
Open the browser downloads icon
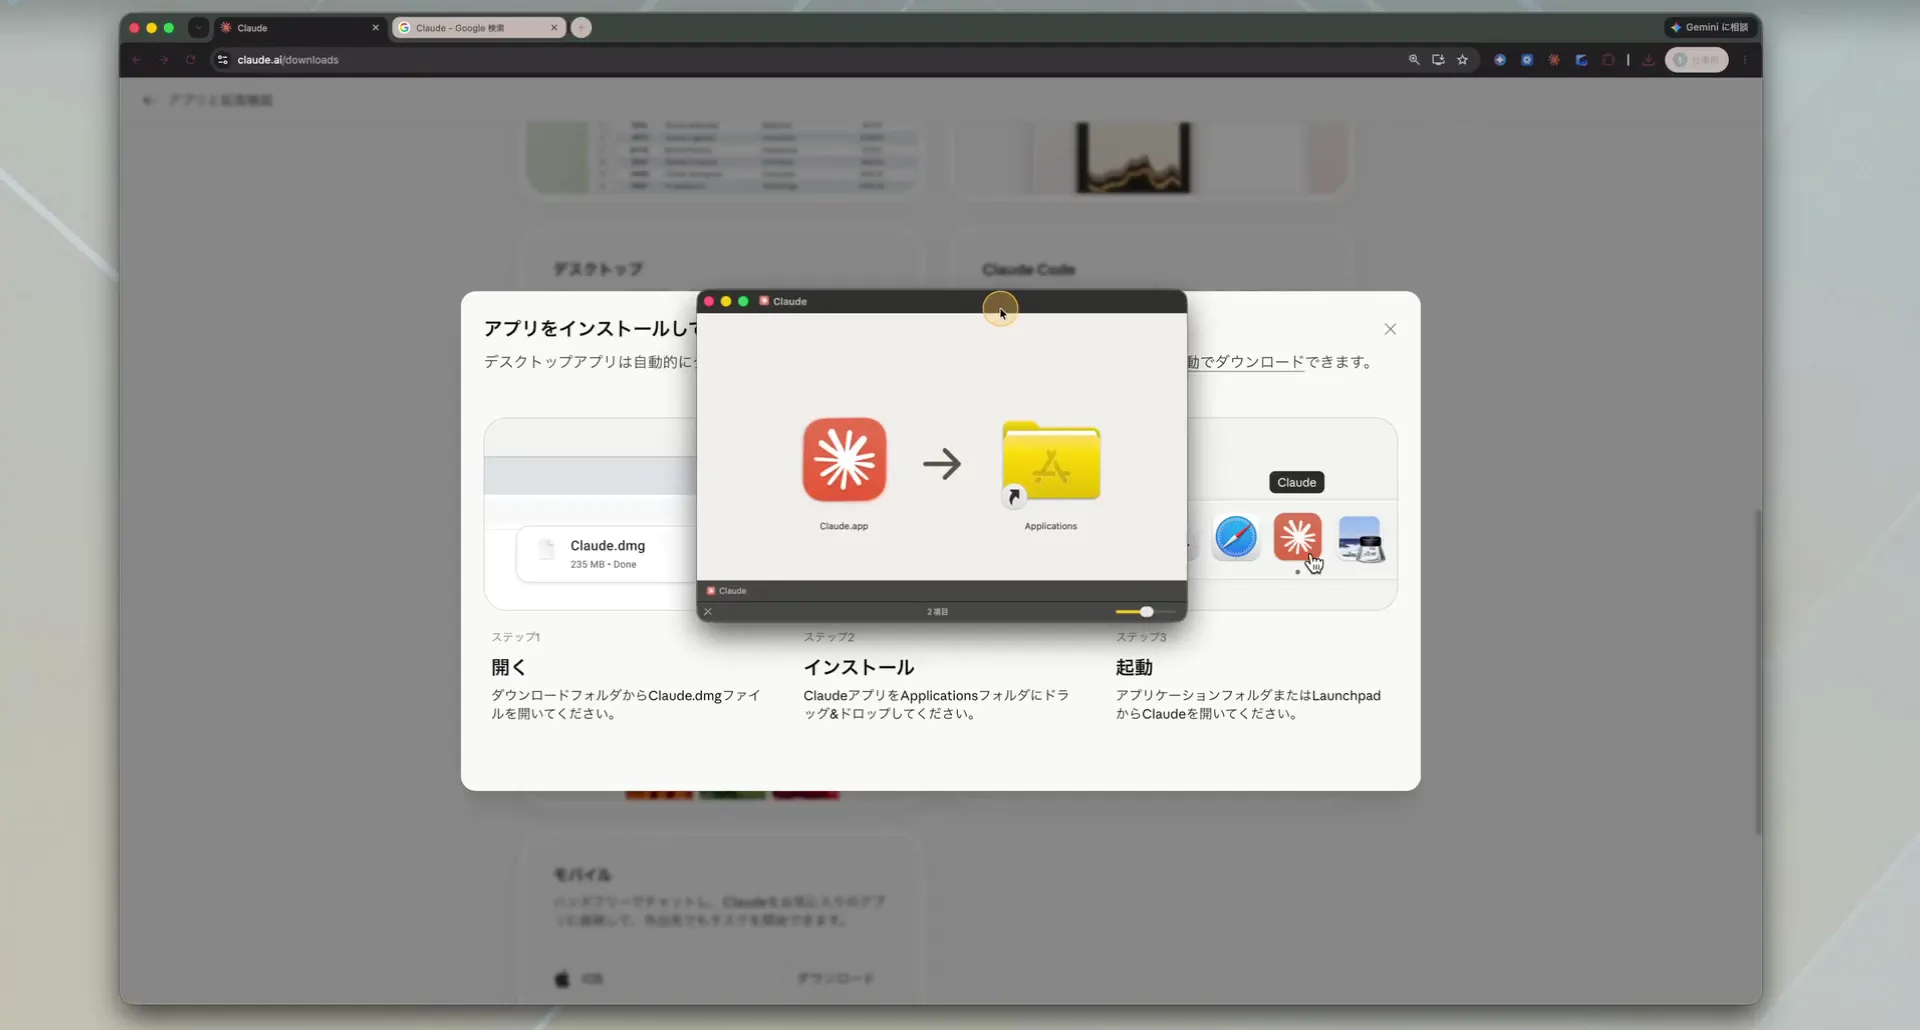point(1648,60)
